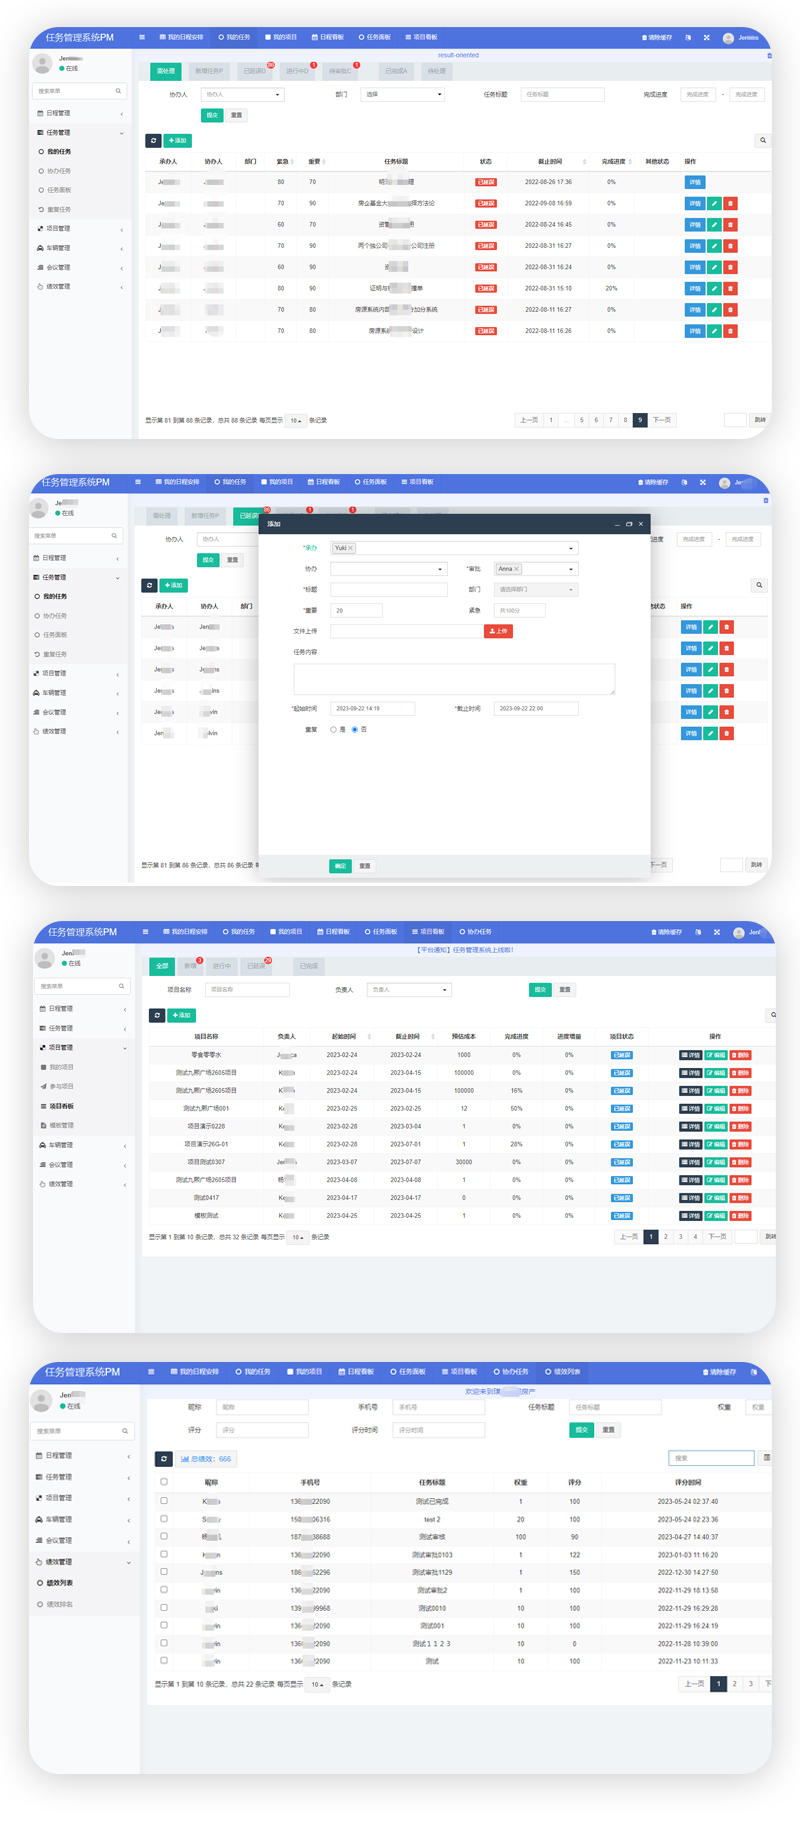Click the 任务内容 text area in dialog

454,678
